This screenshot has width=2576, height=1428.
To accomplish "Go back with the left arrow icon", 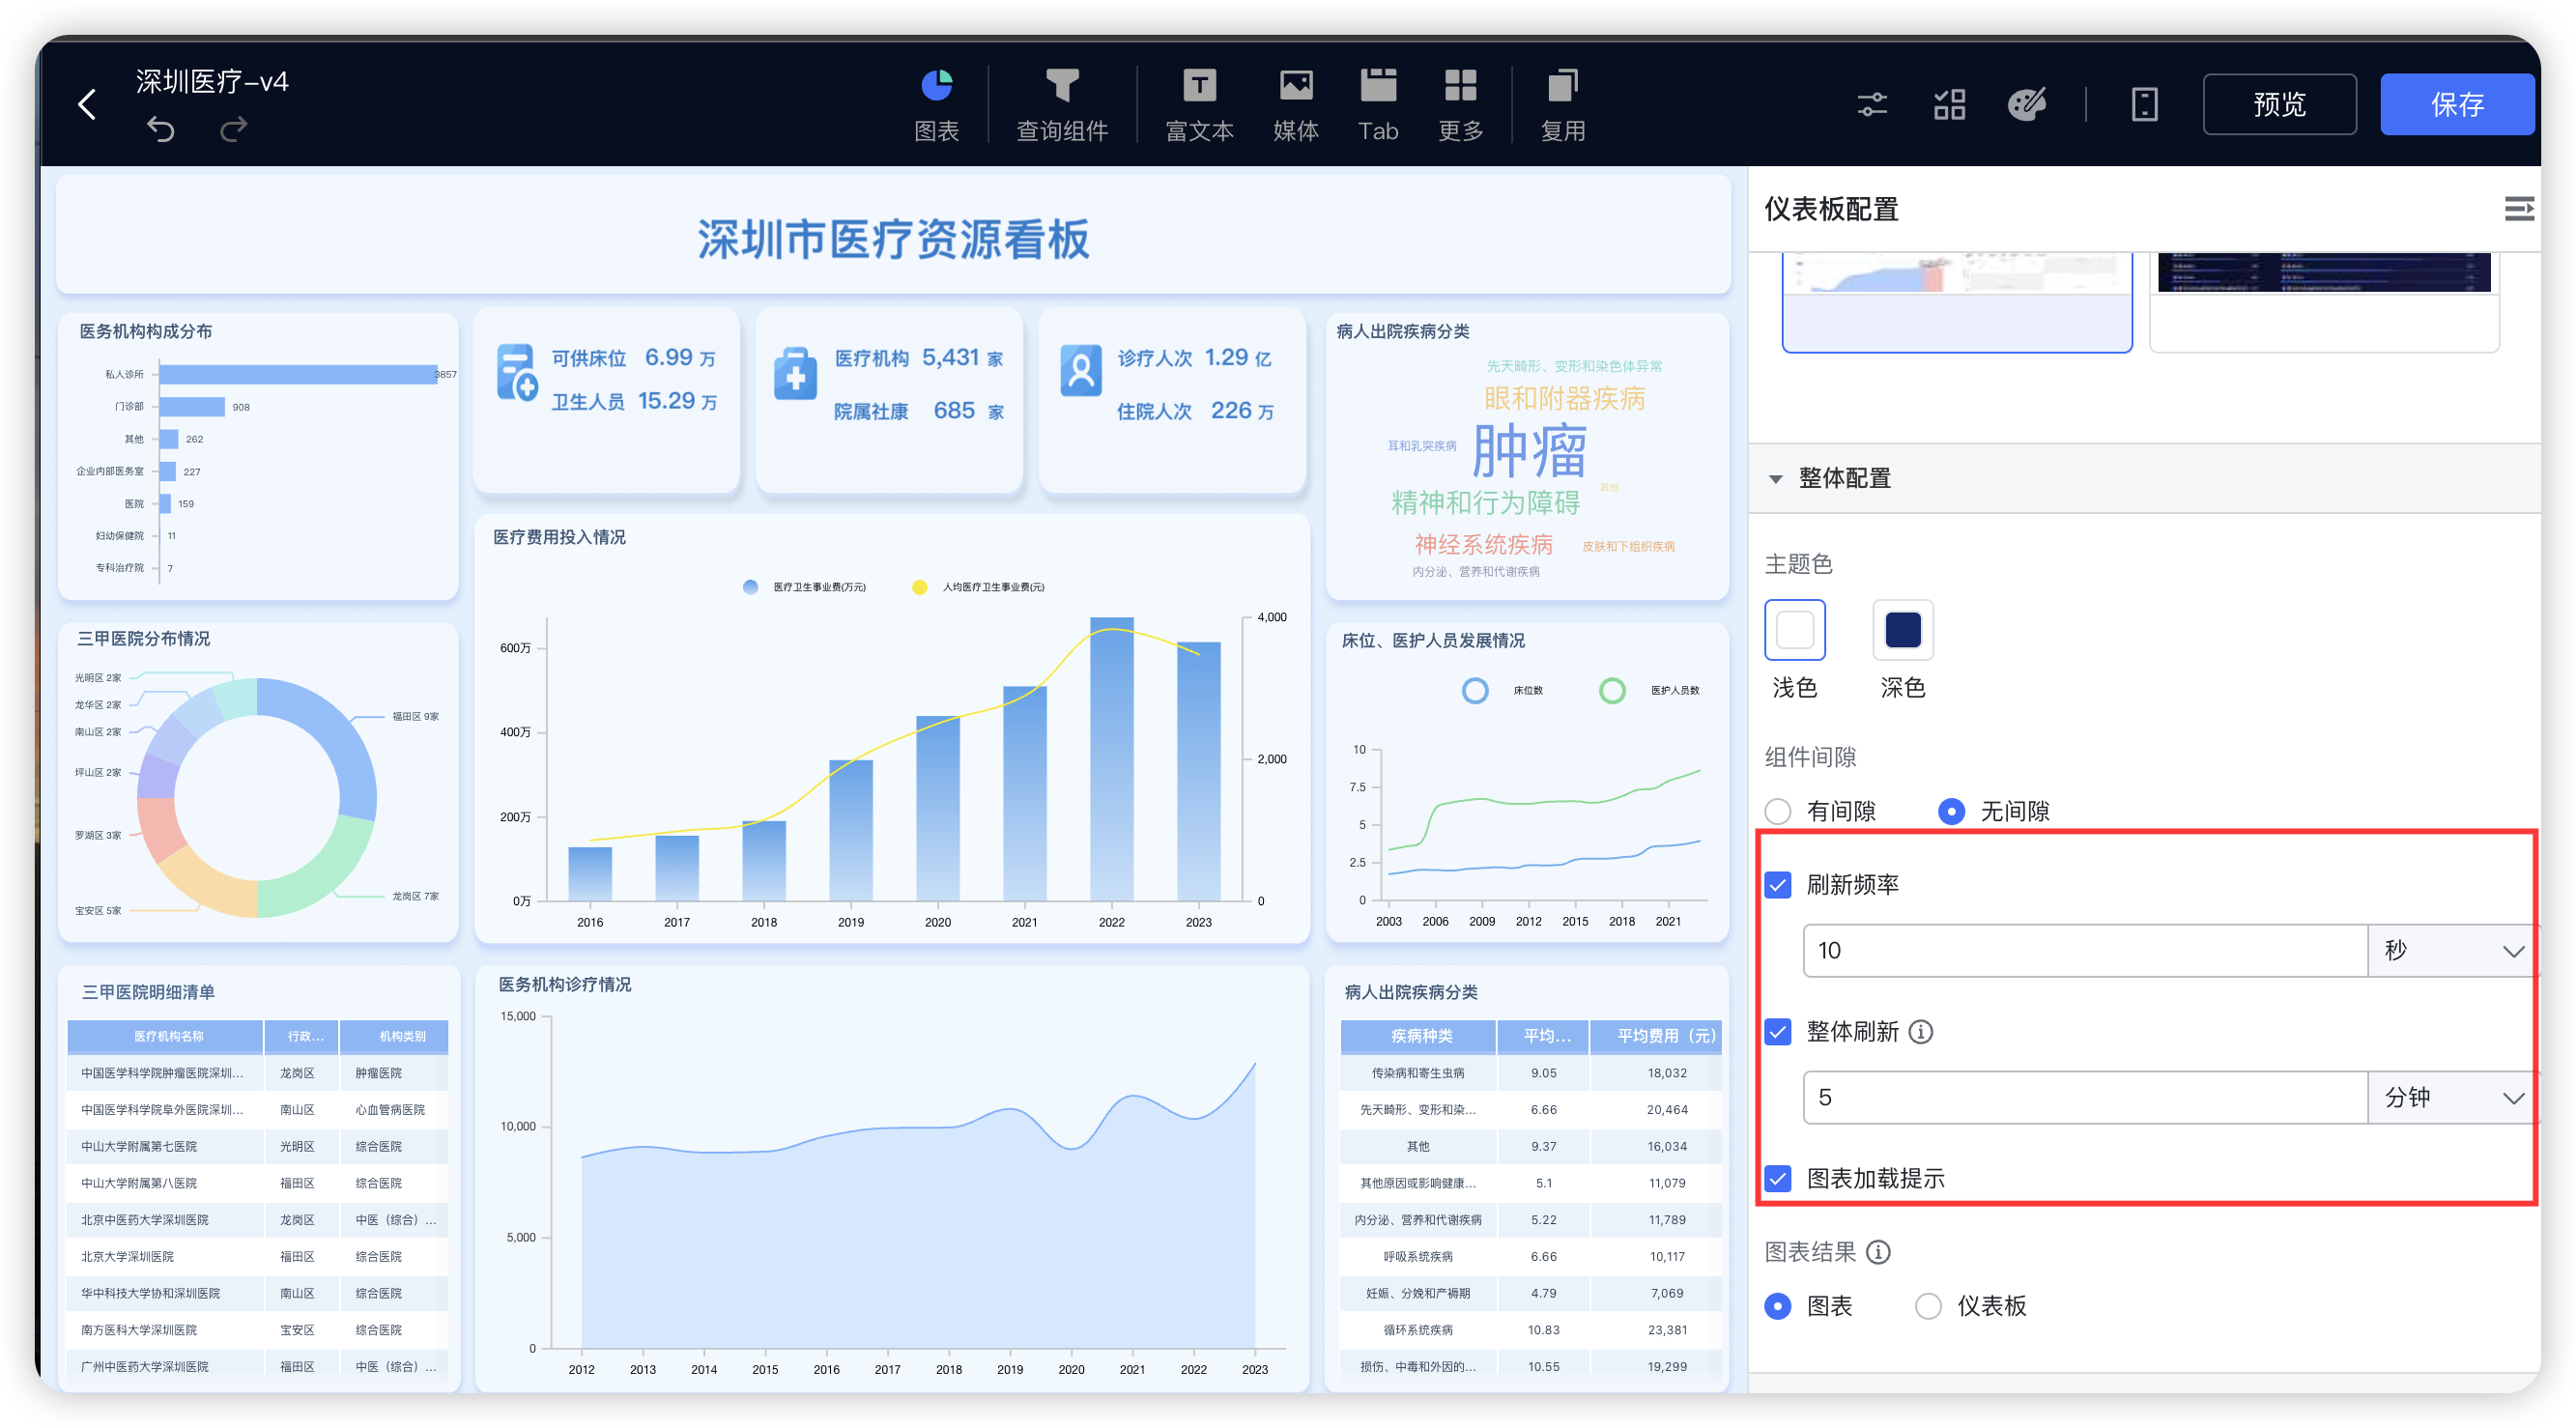I will (x=88, y=104).
